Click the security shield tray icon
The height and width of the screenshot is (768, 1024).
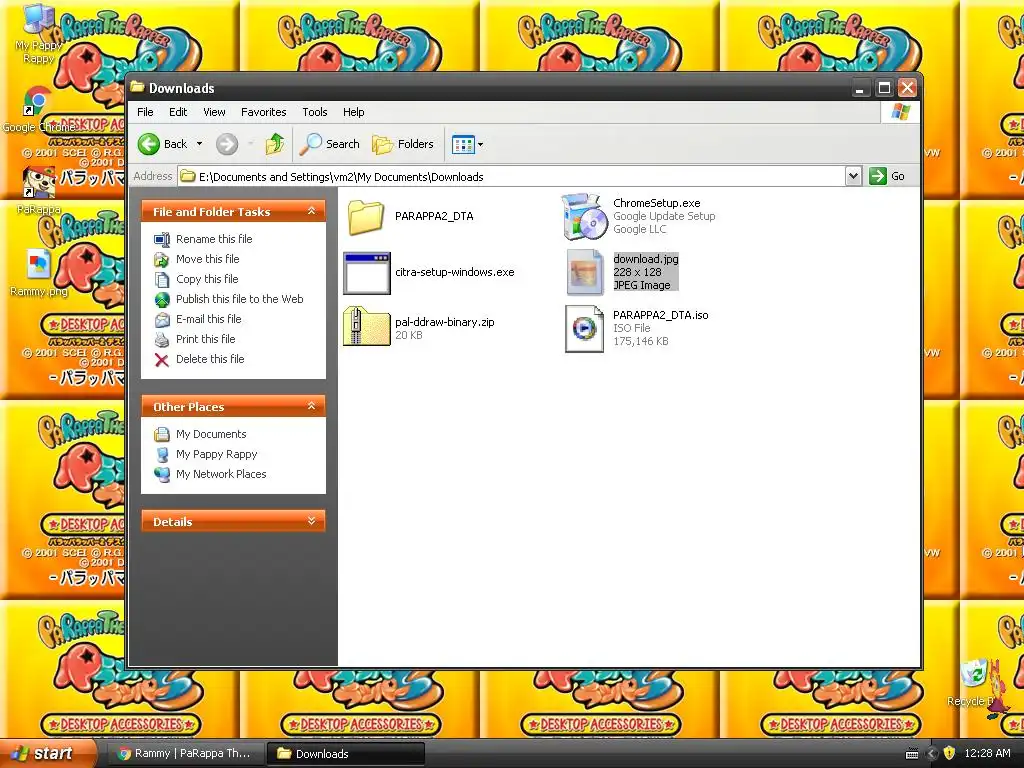pos(949,754)
